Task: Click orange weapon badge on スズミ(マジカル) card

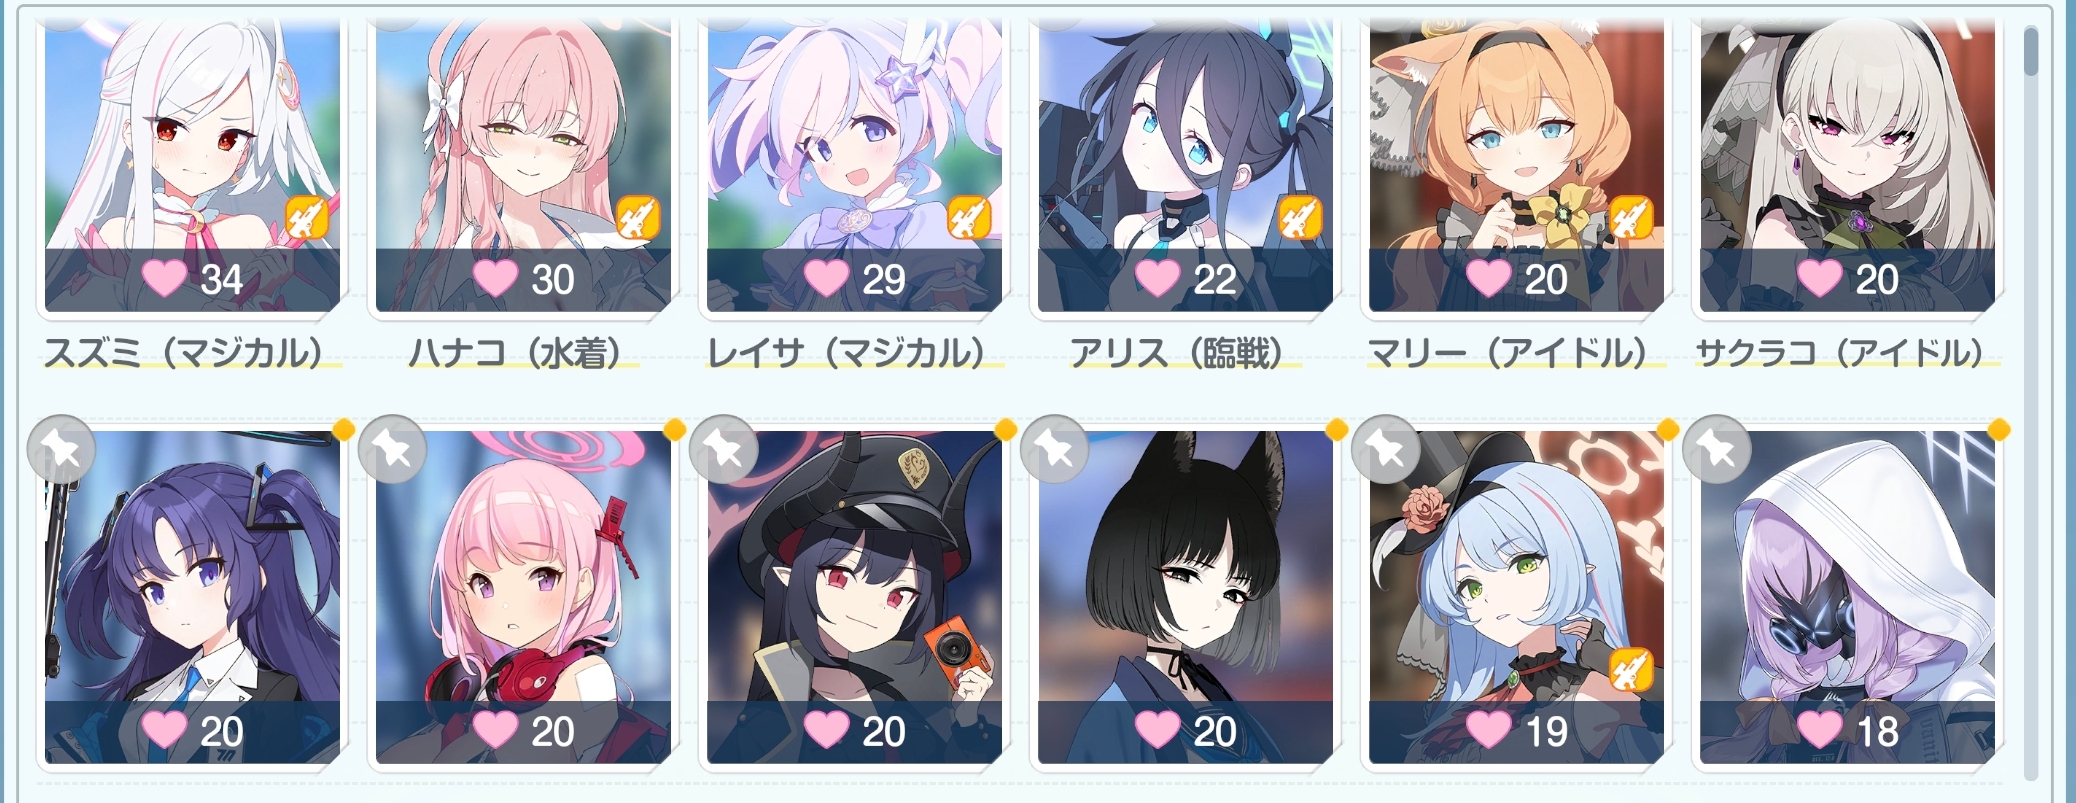Action: (x=307, y=218)
